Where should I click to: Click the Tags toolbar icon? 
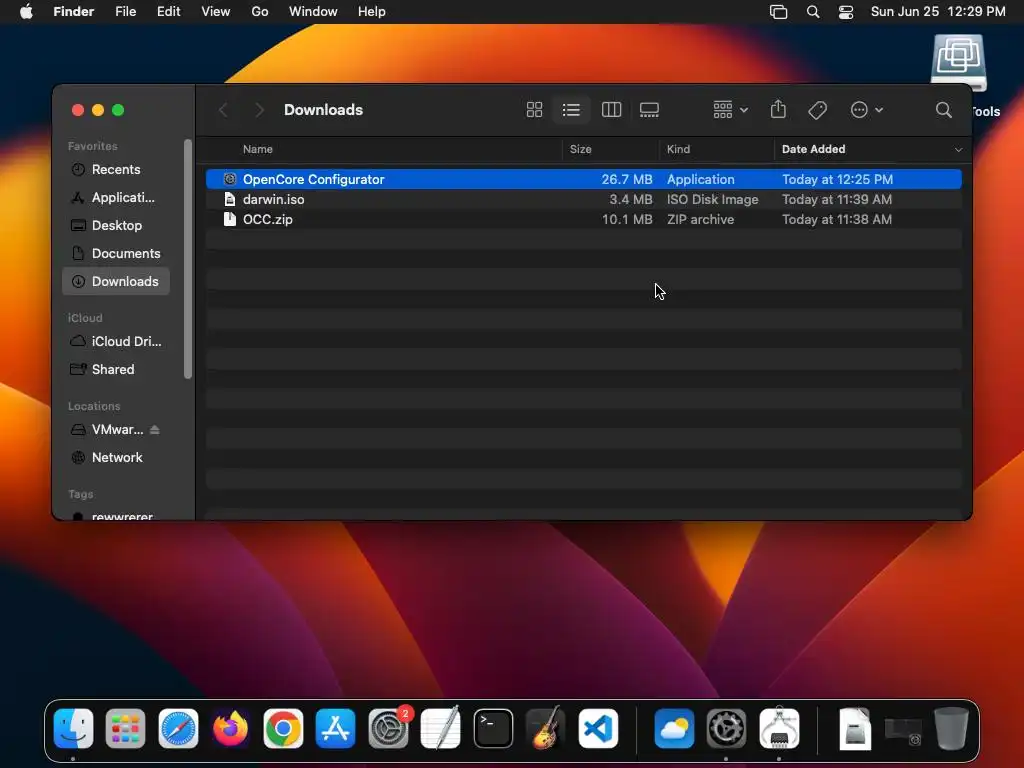coord(818,110)
